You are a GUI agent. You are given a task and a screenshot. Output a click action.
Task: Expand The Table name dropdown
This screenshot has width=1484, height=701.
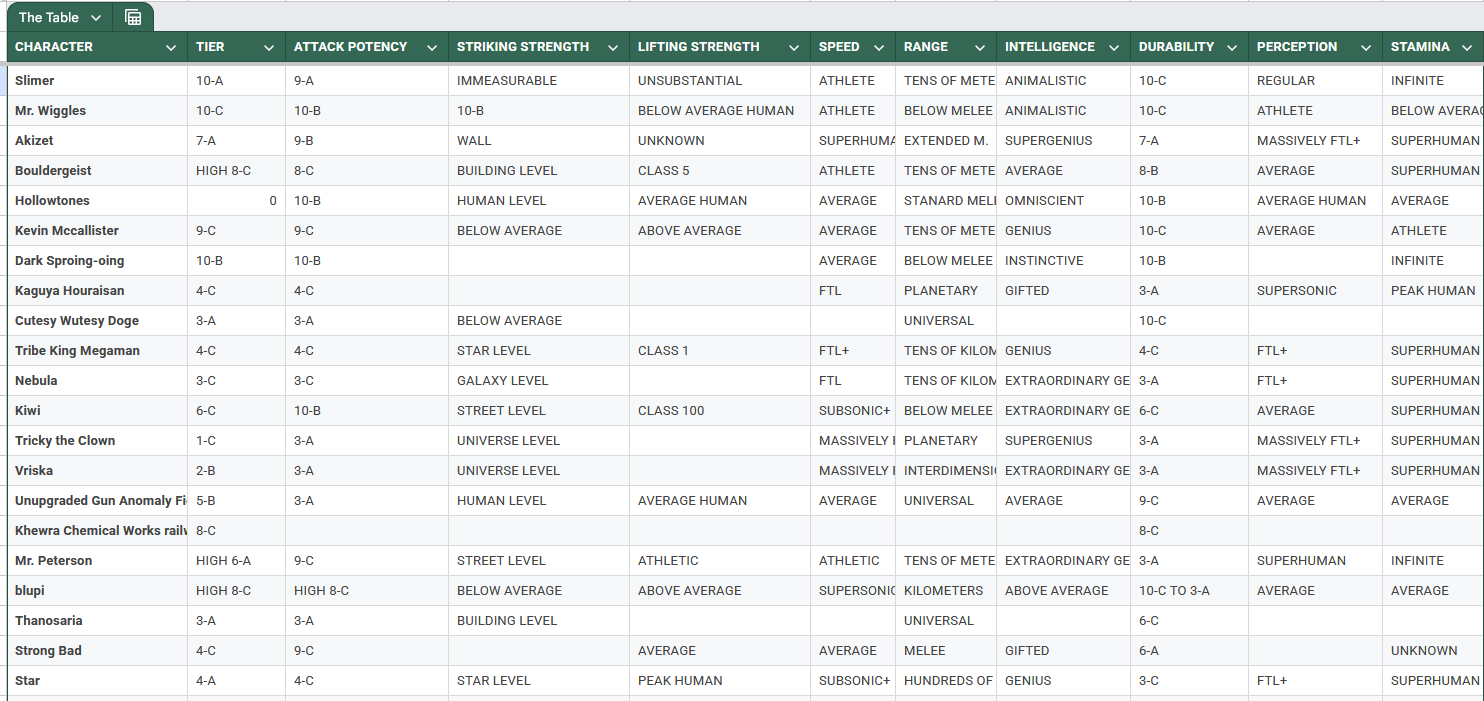tap(96, 18)
